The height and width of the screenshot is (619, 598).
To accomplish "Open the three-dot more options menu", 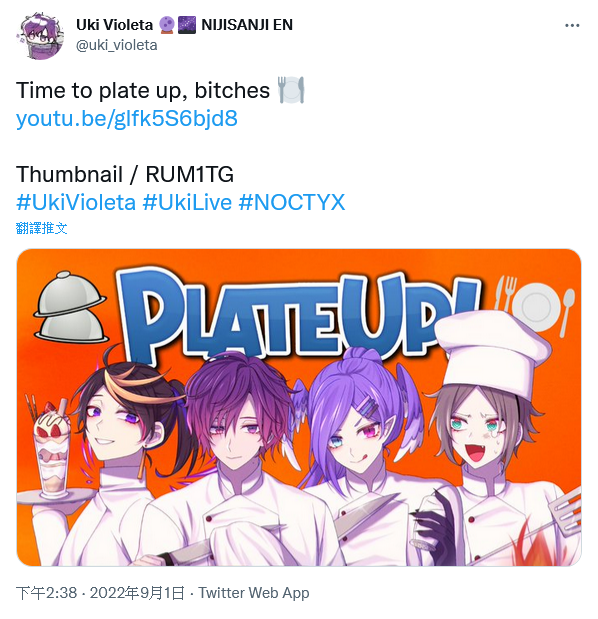I will coord(572,26).
